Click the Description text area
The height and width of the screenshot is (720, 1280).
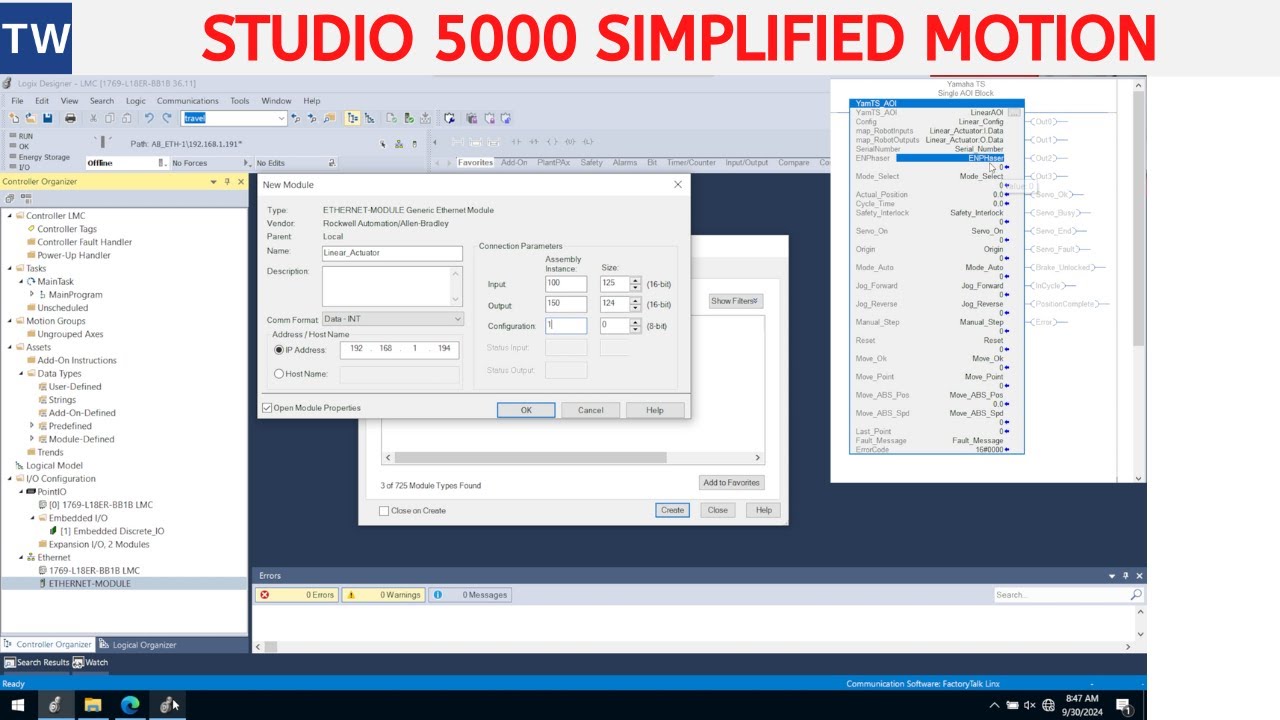click(x=392, y=286)
